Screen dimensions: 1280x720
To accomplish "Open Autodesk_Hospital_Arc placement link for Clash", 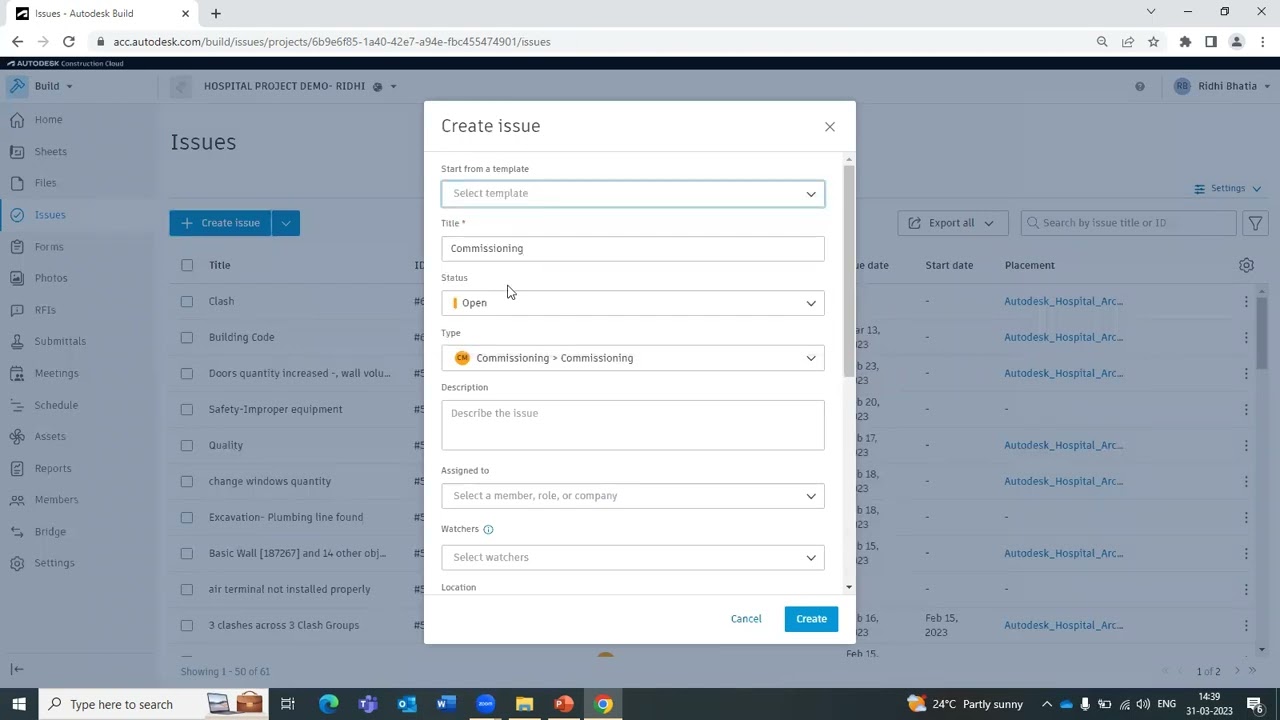I will [1063, 301].
